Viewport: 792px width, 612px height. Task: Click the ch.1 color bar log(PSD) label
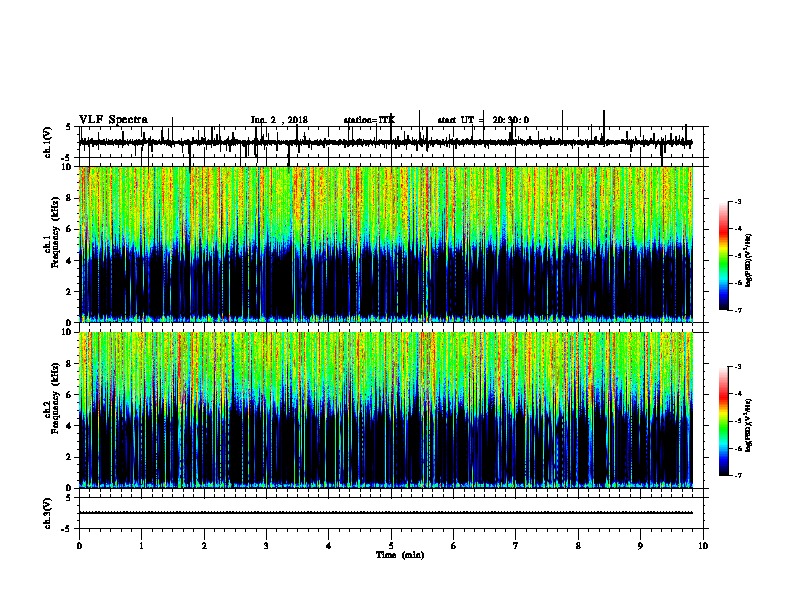749,261
